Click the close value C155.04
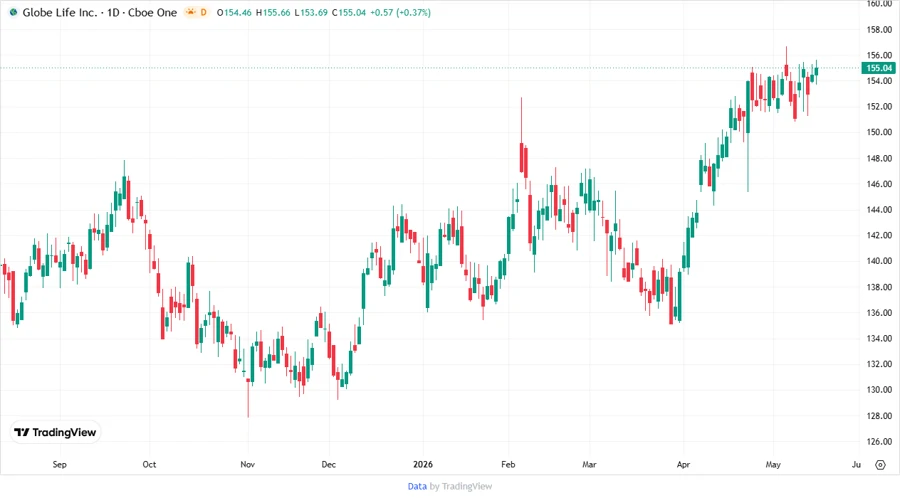The image size is (900, 498). [x=349, y=12]
